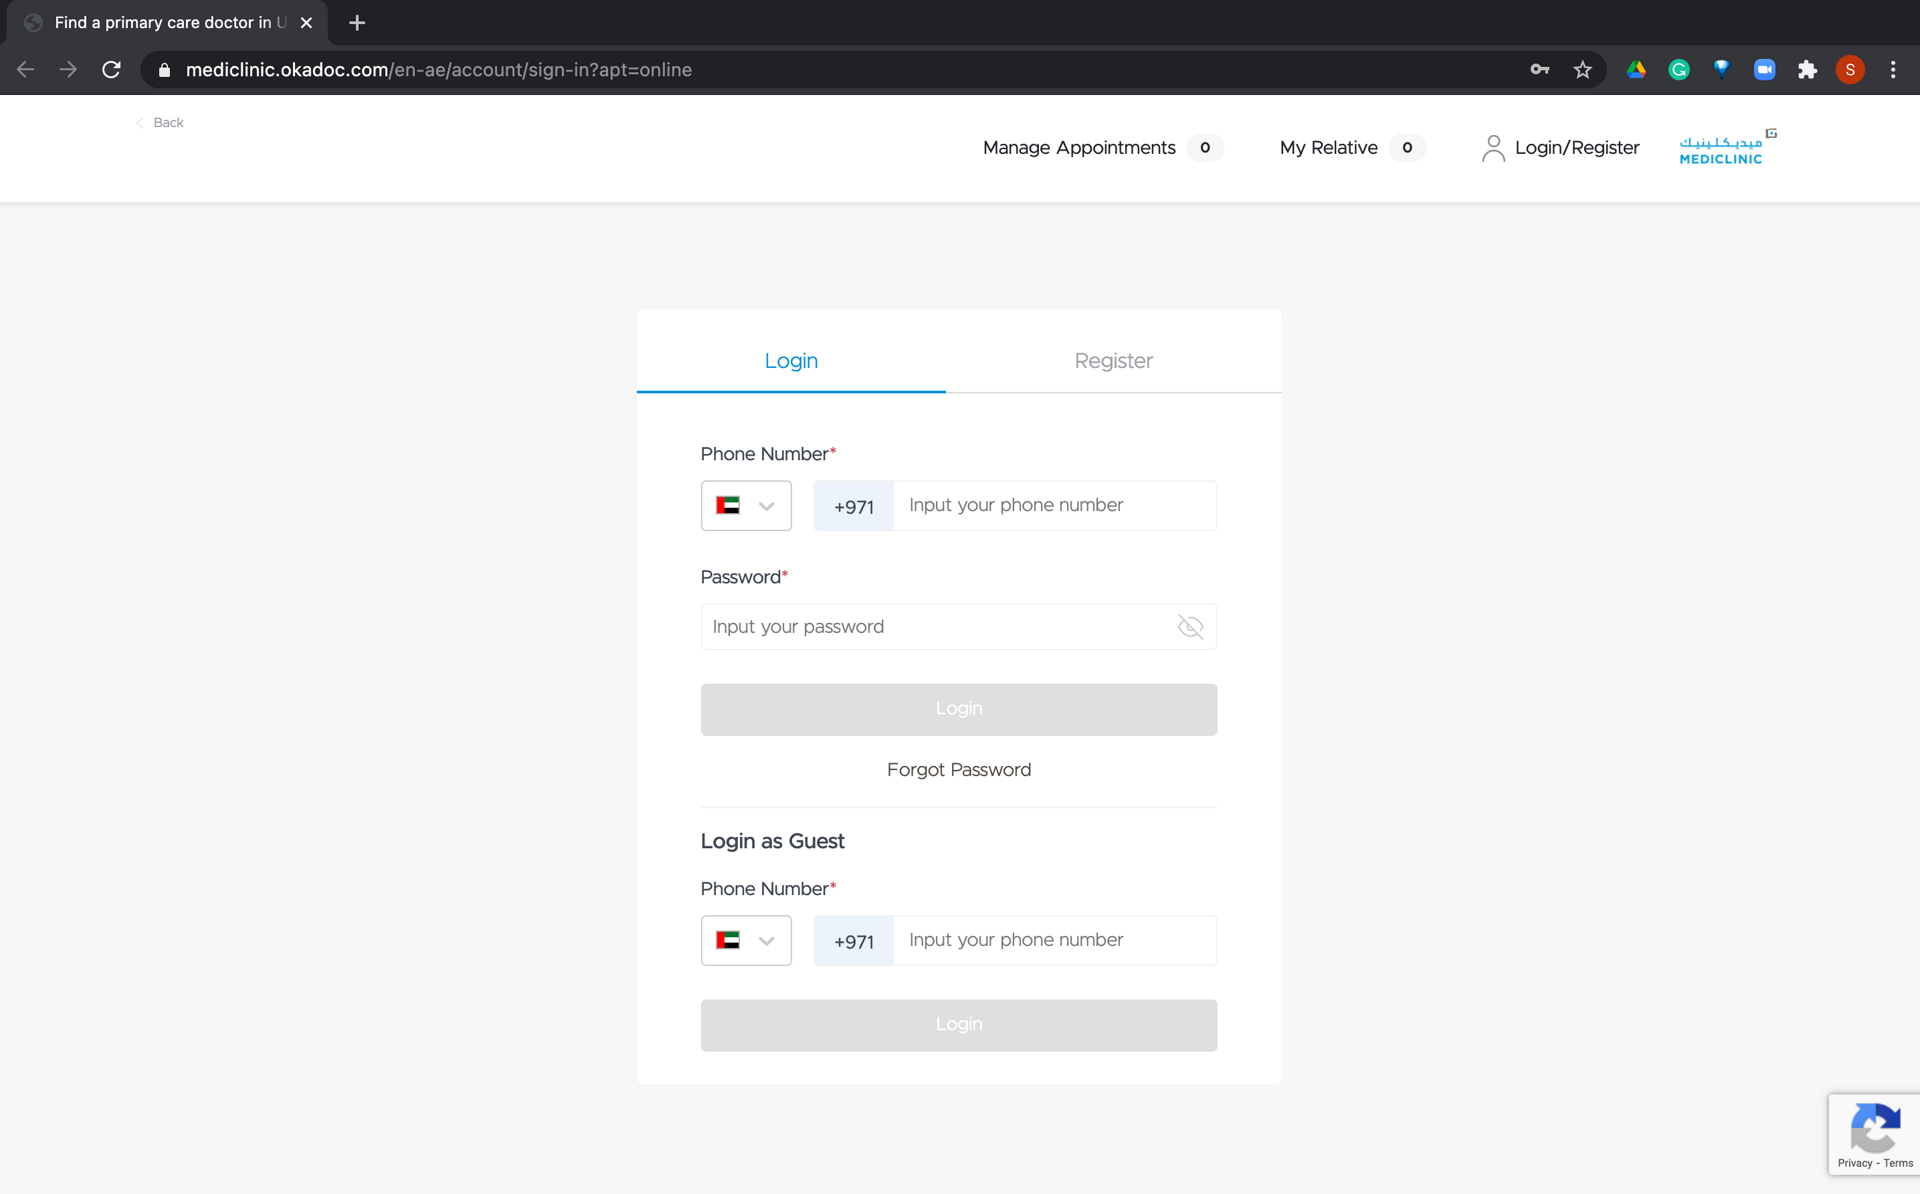Click the Grammarly extension icon
1920x1194 pixels.
click(x=1679, y=70)
